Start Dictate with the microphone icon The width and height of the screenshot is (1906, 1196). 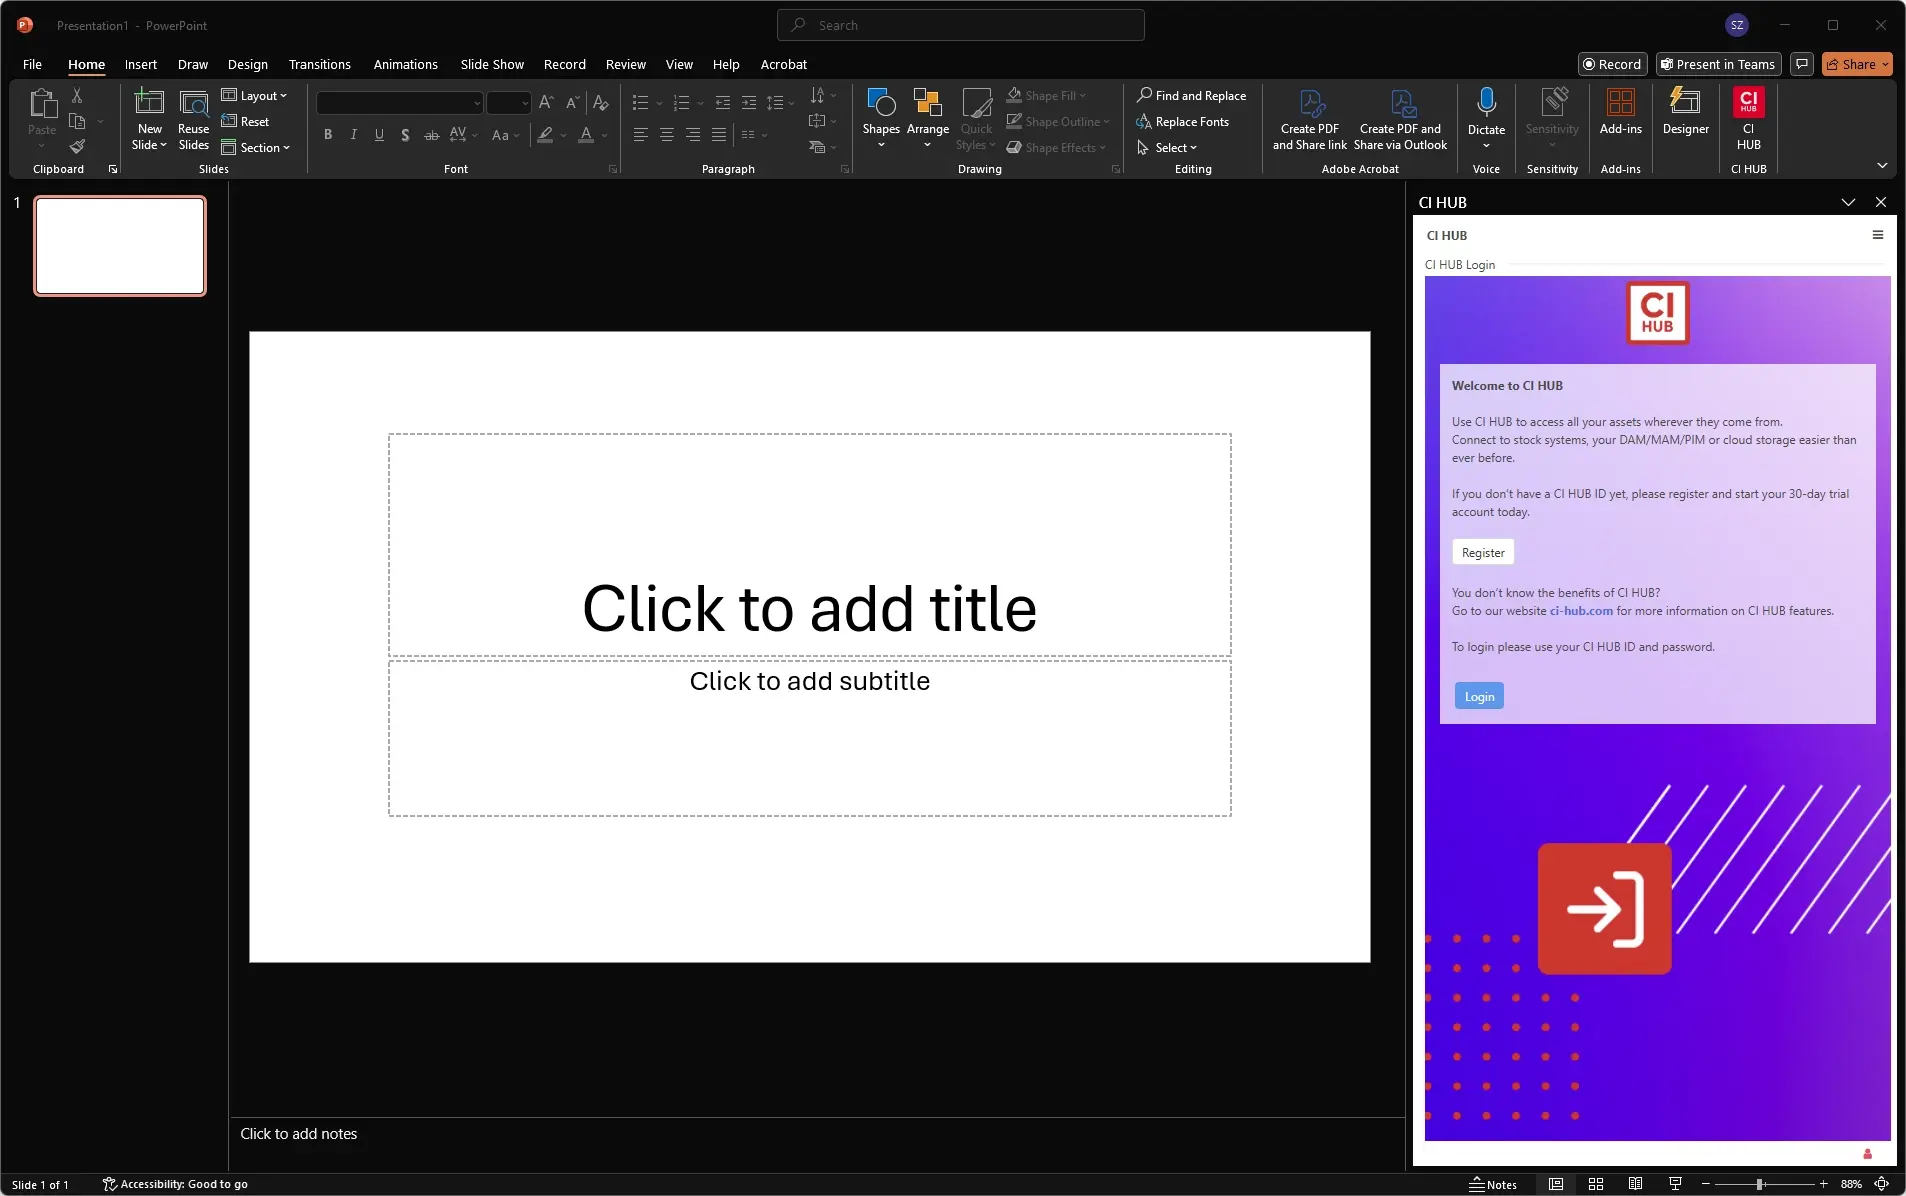[1486, 102]
